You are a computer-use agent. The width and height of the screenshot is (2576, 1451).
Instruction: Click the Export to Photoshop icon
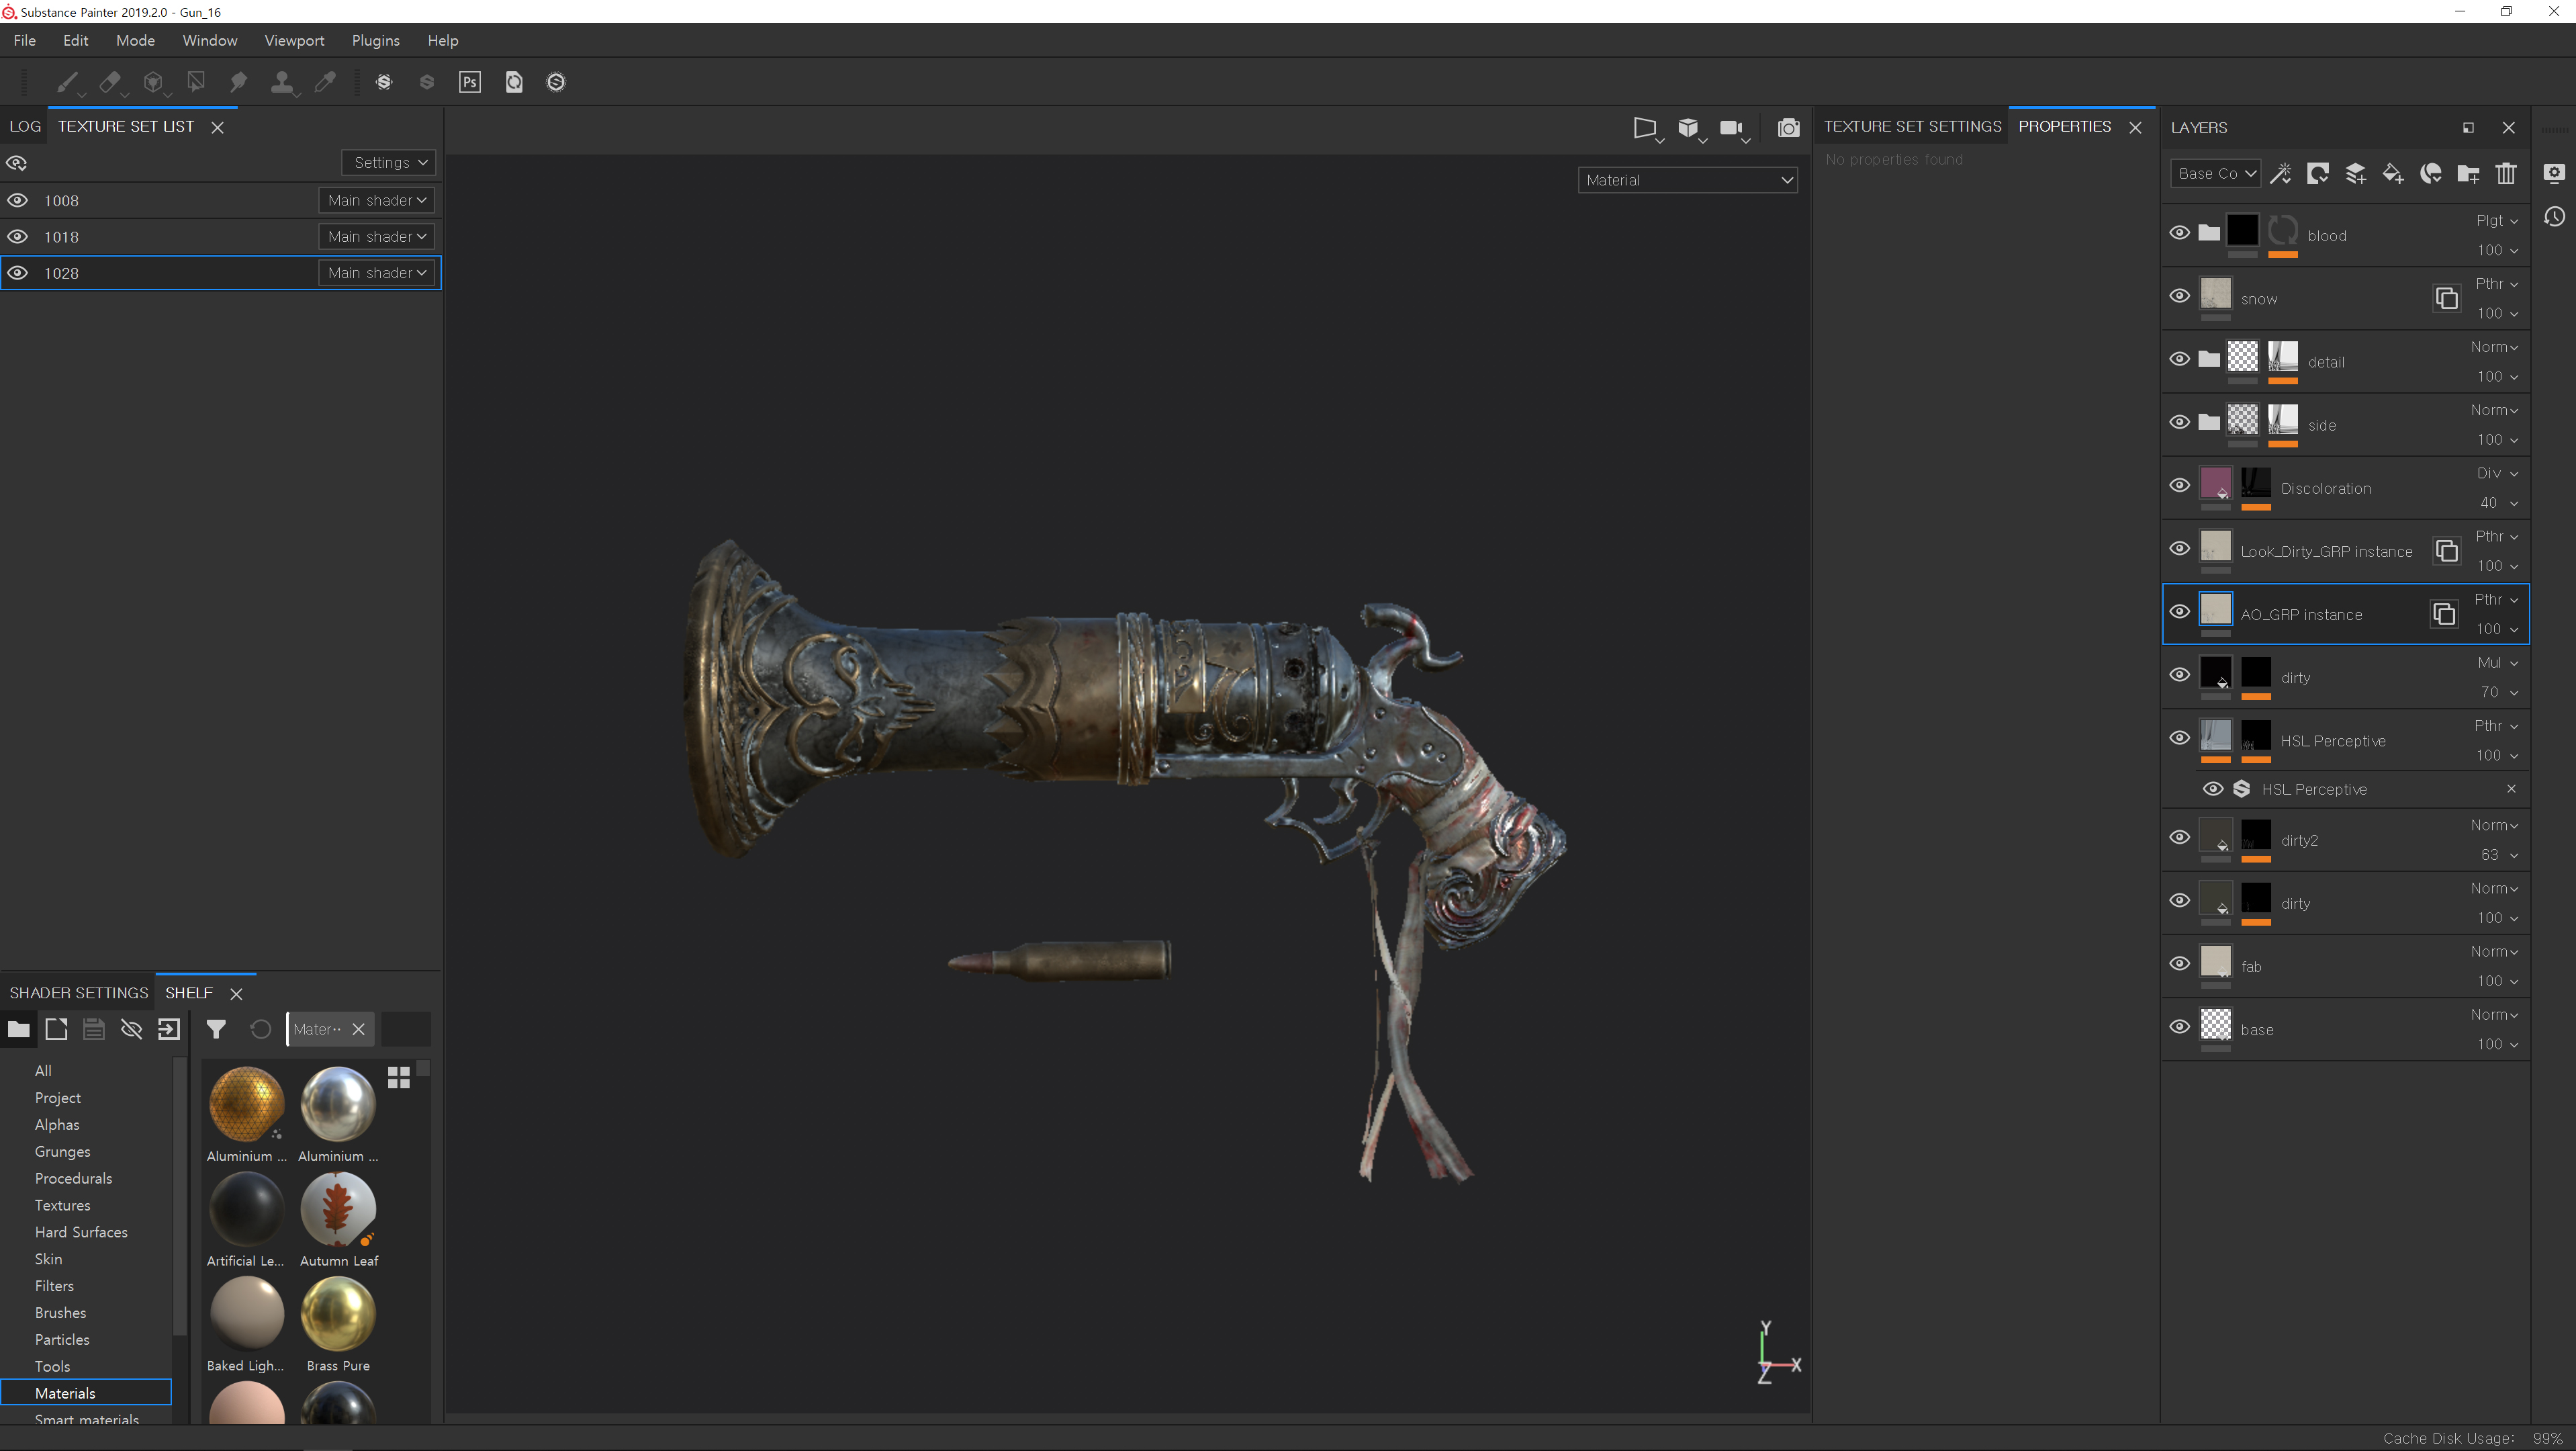pyautogui.click(x=470, y=82)
